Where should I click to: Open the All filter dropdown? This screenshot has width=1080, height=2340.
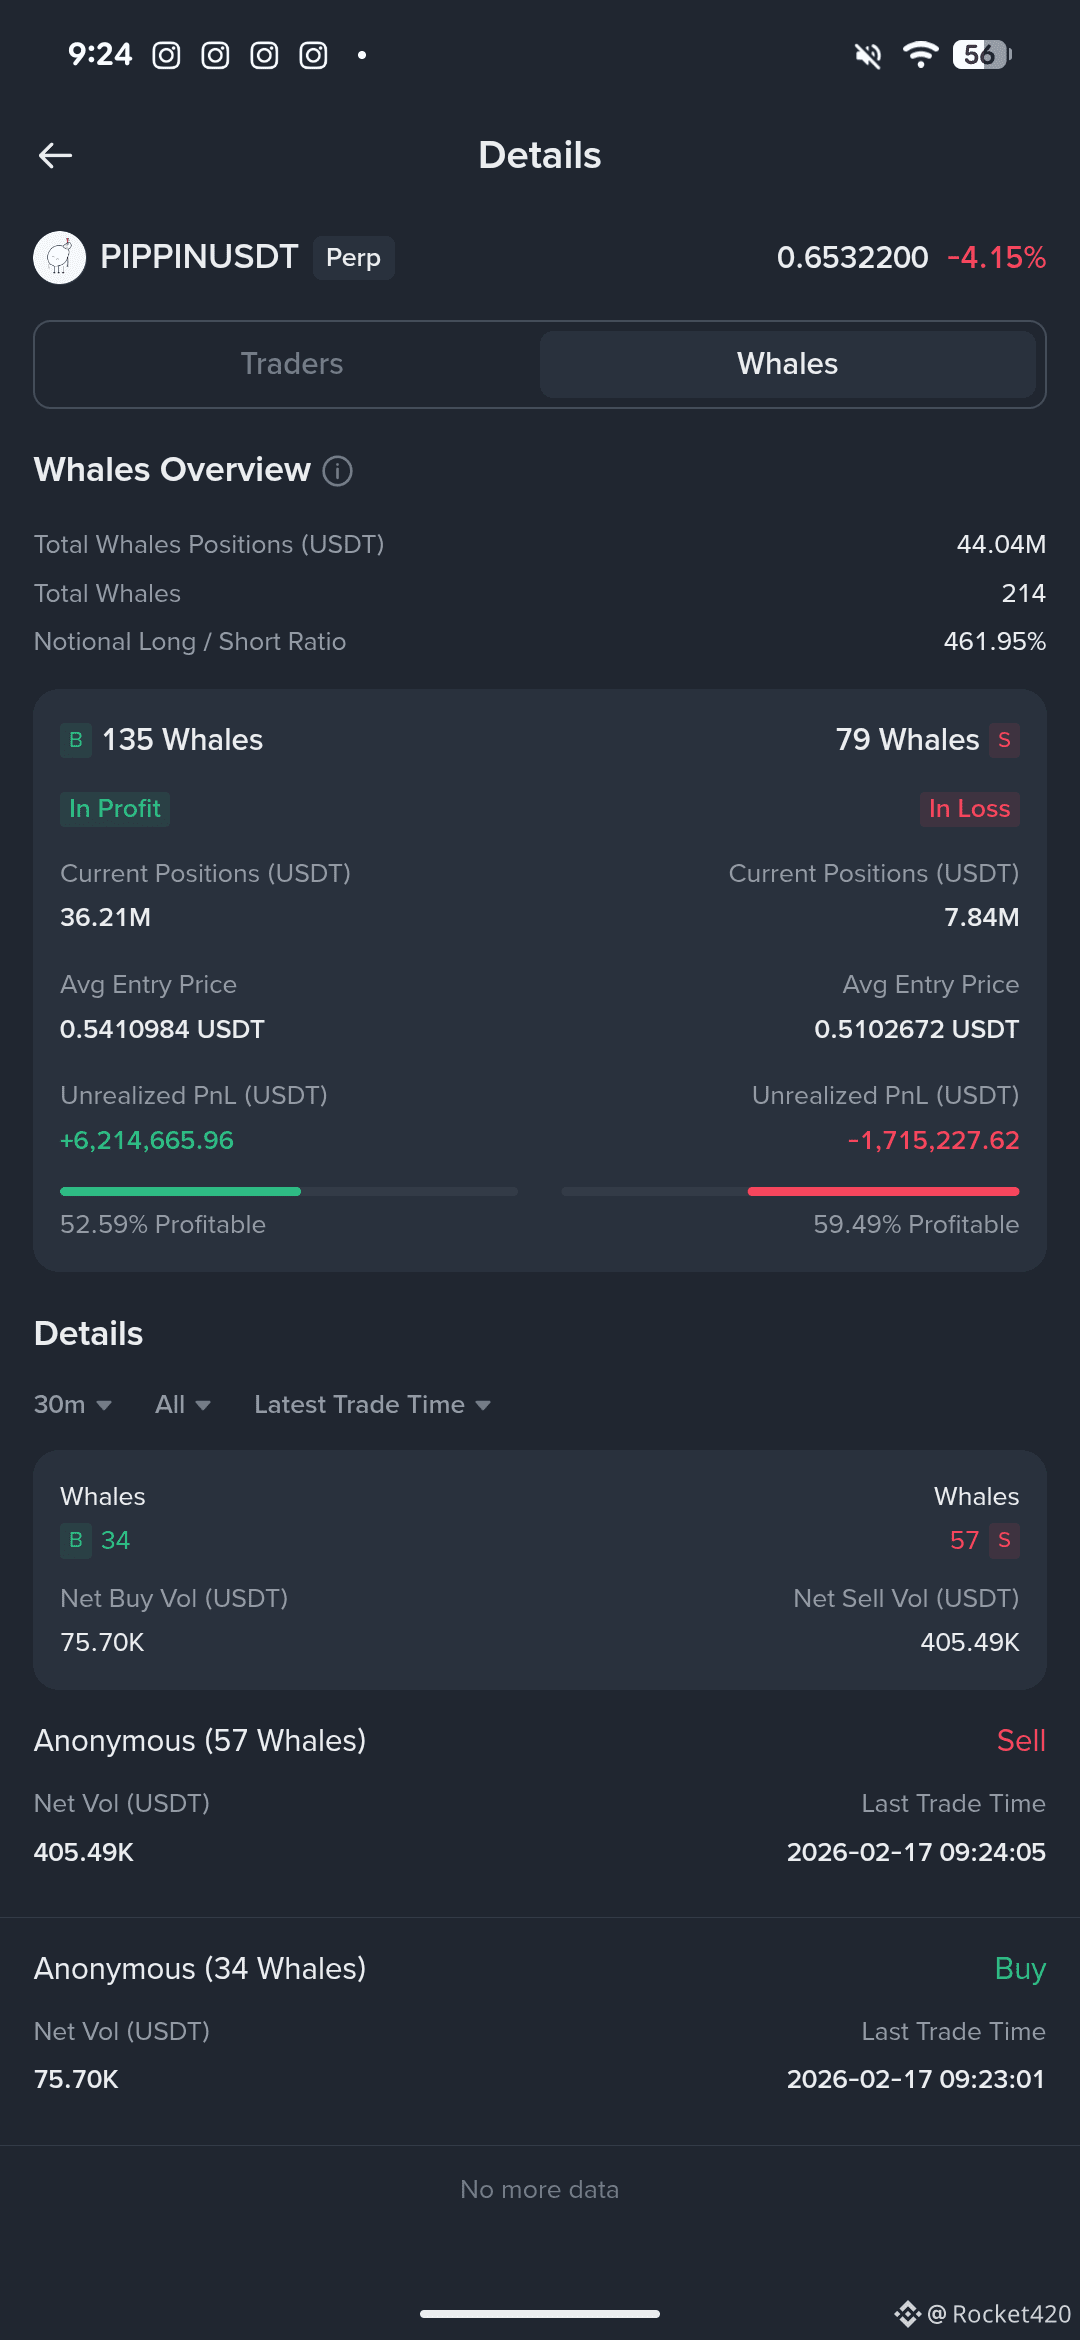tap(183, 1405)
